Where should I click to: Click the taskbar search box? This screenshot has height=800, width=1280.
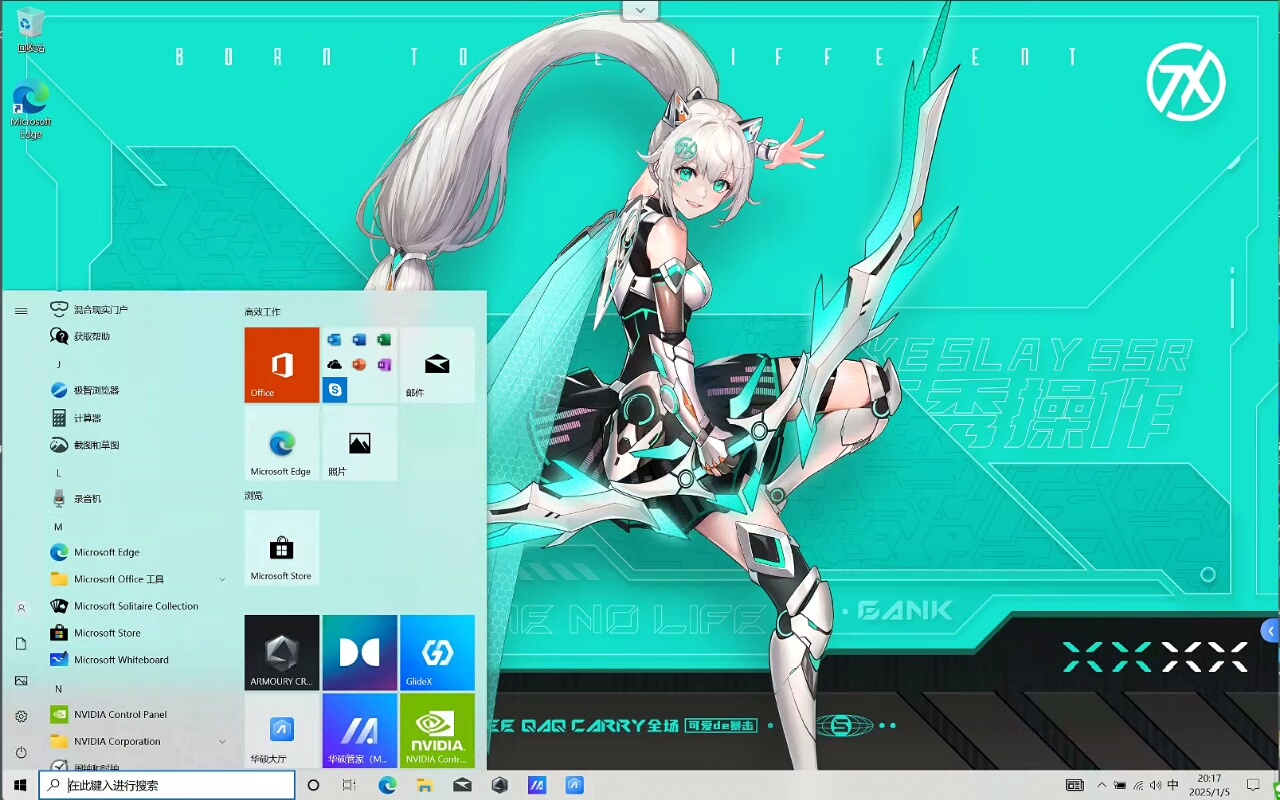click(x=168, y=785)
